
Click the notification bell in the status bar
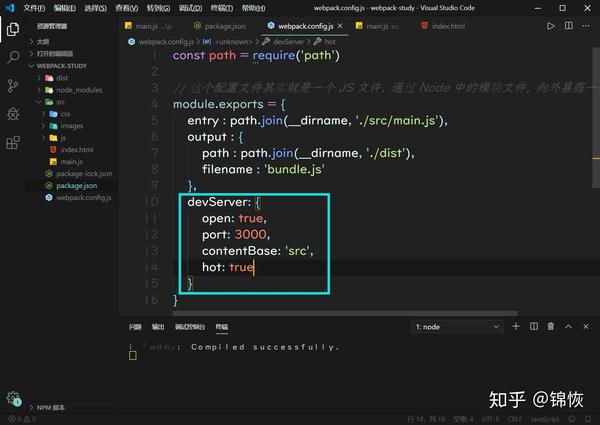tap(588, 419)
